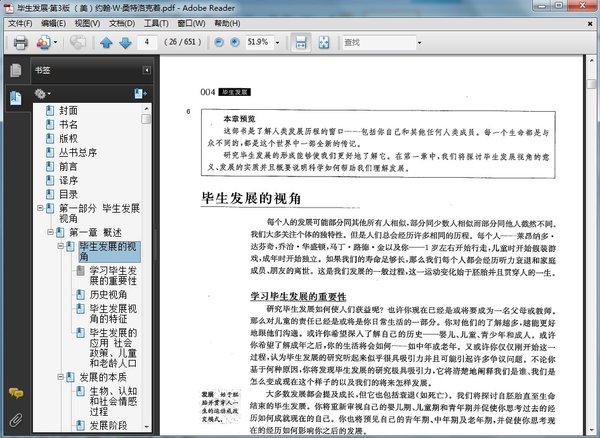Click the 查找 search field

[378, 42]
